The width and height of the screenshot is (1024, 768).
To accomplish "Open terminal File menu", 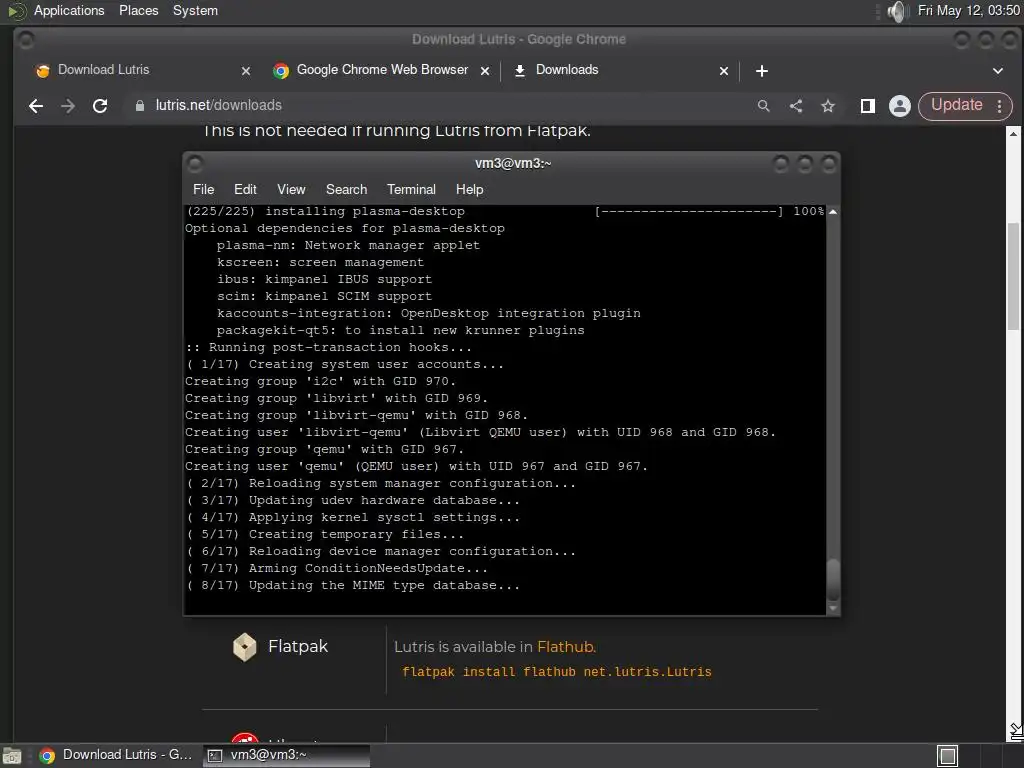I will 203,189.
